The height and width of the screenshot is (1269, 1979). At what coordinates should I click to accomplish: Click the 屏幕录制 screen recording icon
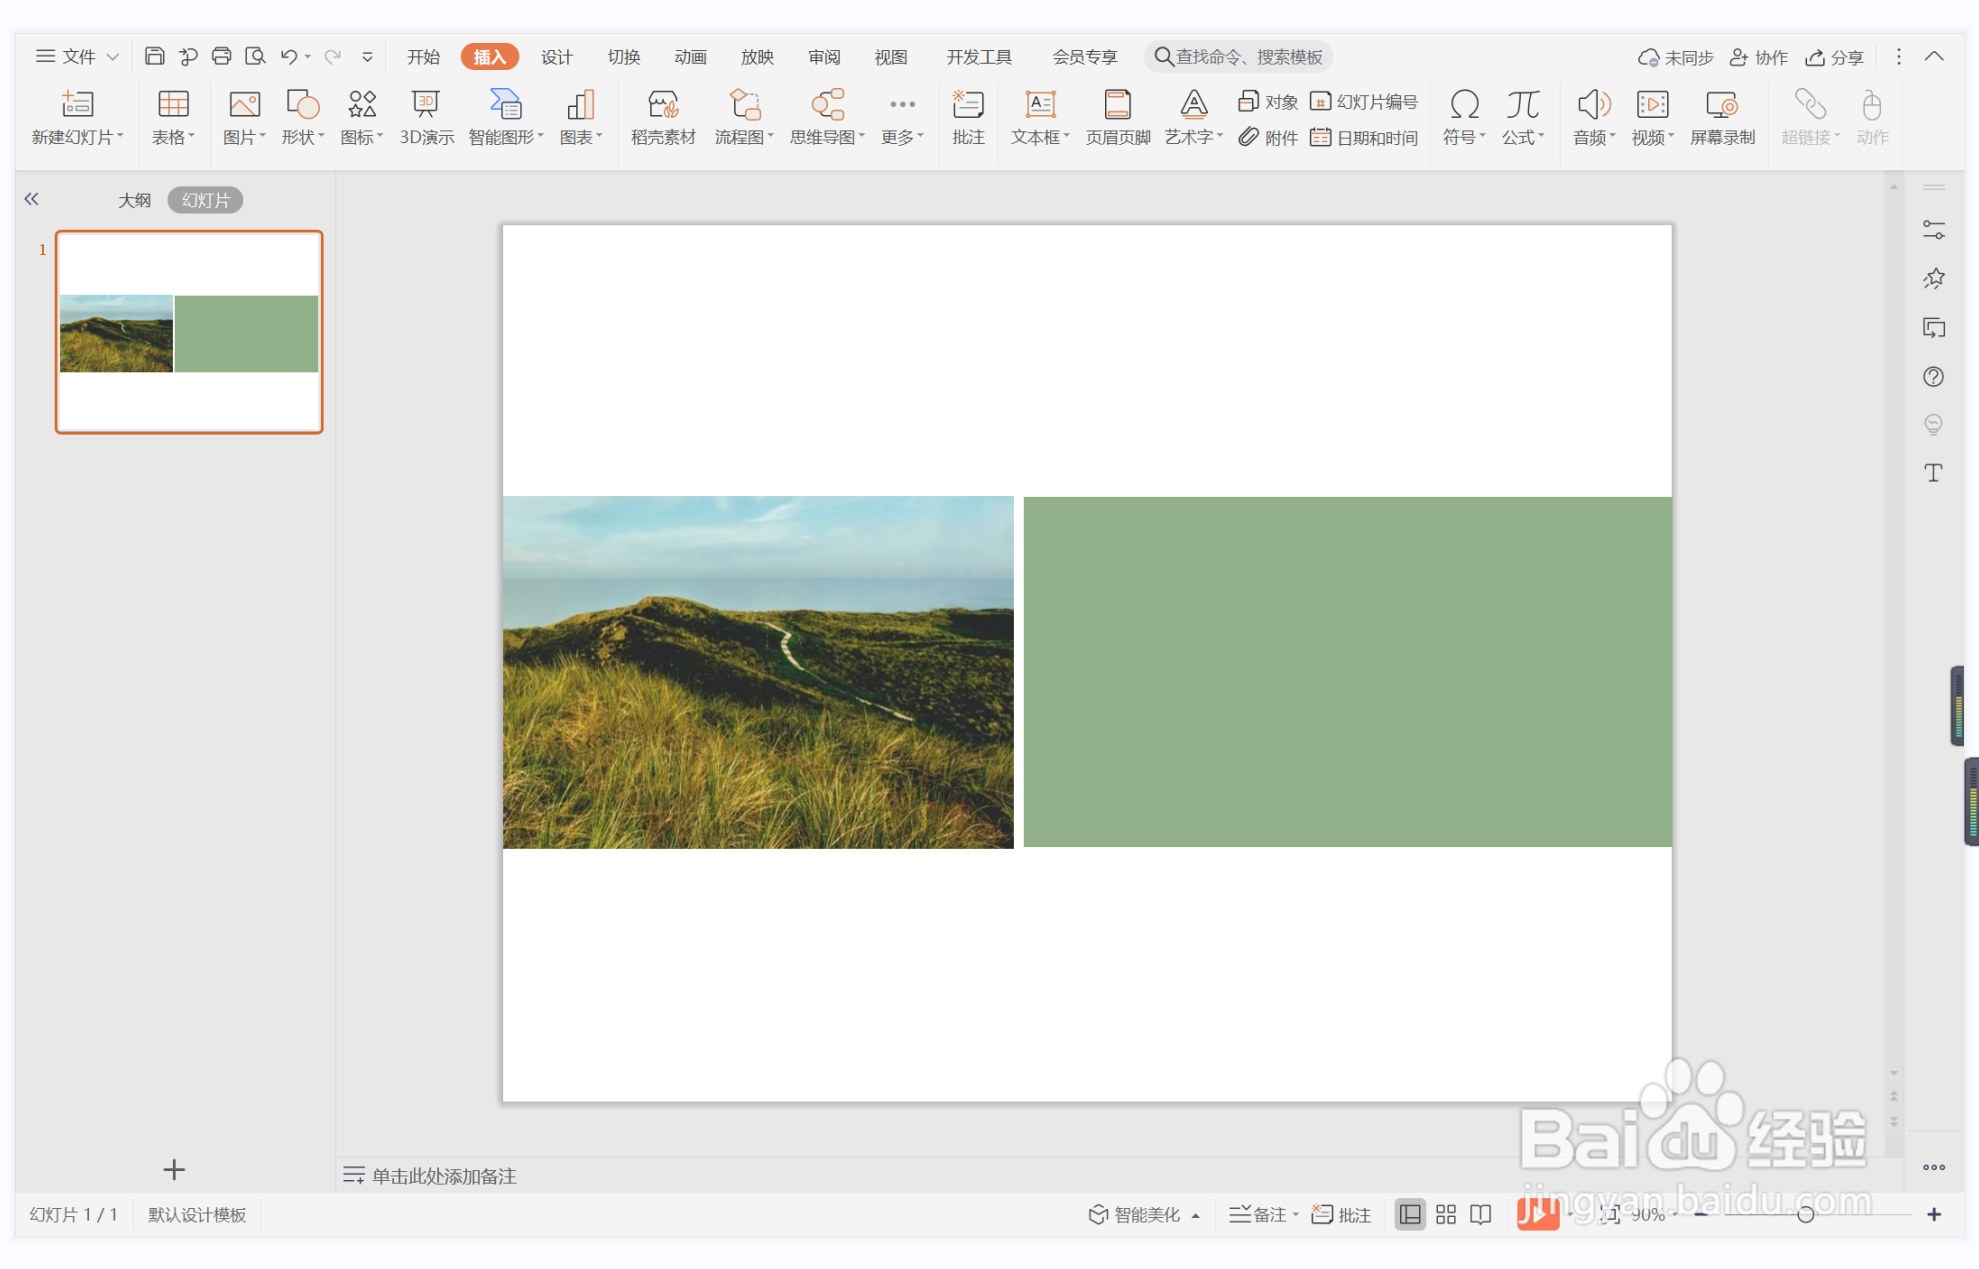pos(1721,105)
